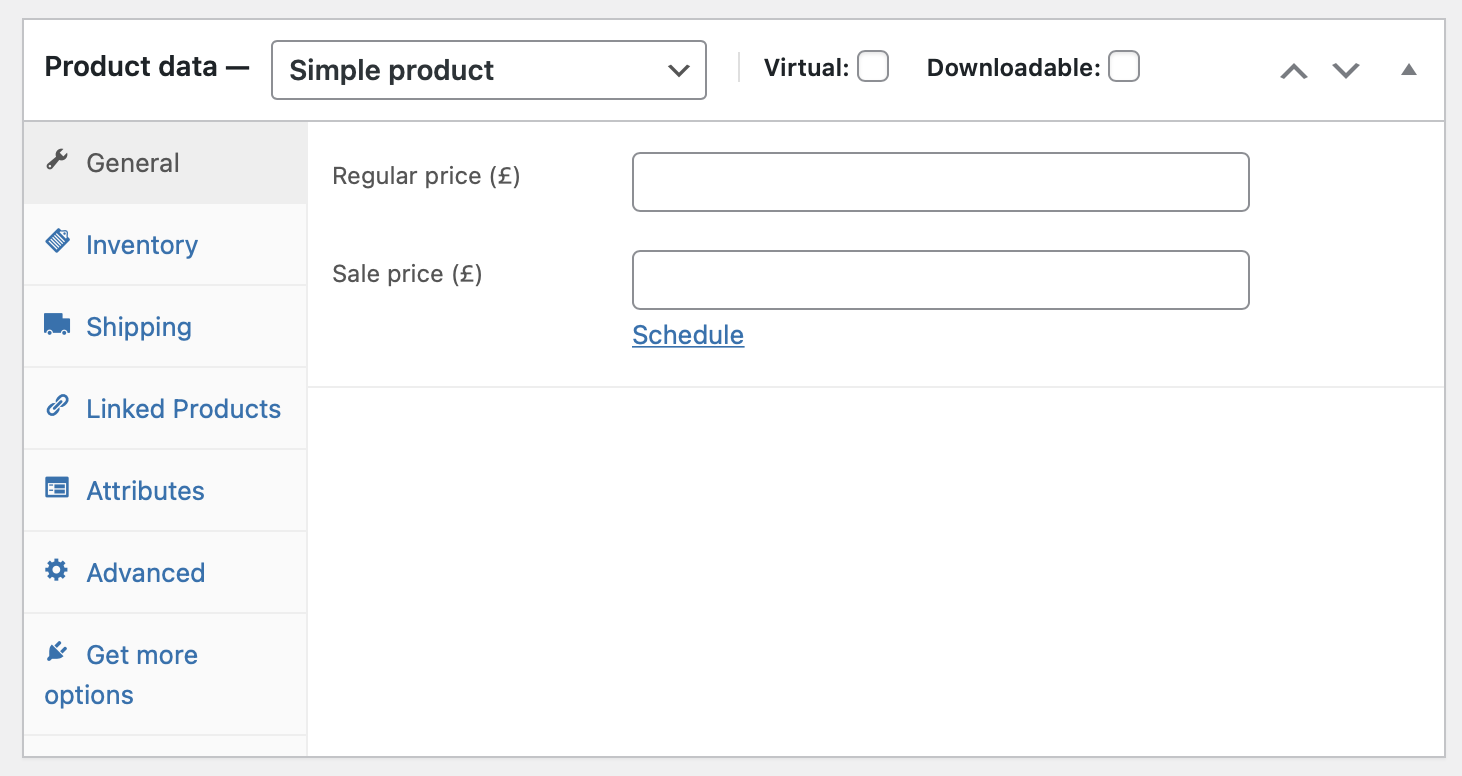This screenshot has height=776, width=1462.
Task: Move the Product data panel up
Action: [x=1294, y=70]
